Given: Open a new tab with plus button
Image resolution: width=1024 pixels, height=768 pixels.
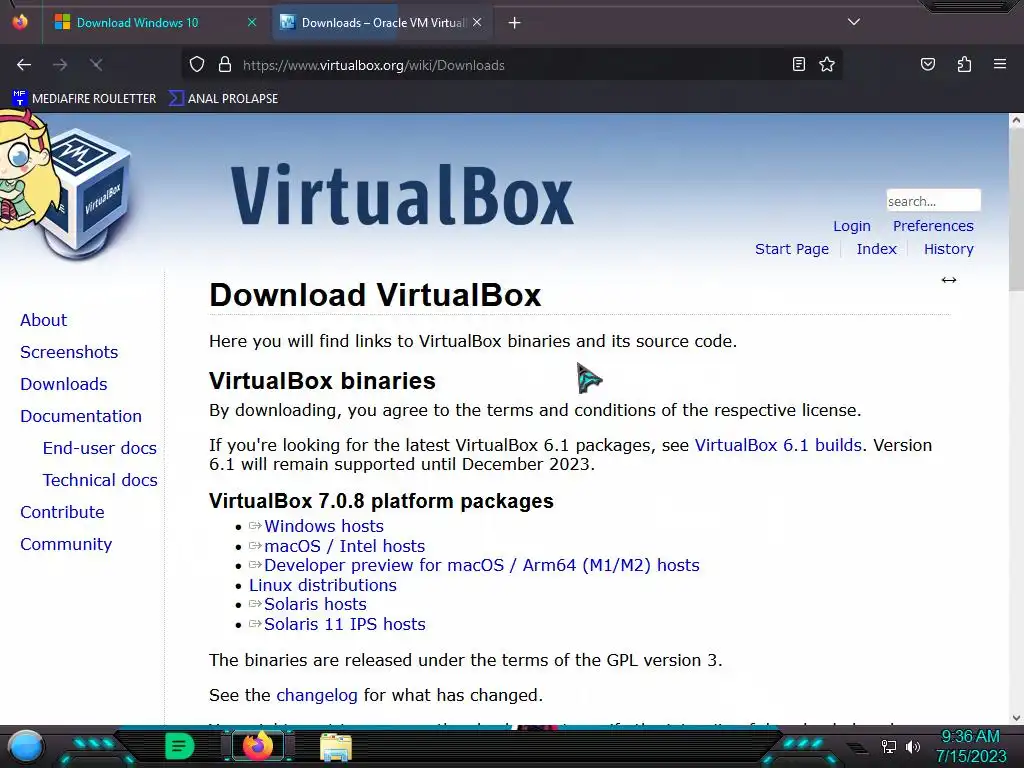Looking at the screenshot, I should click(514, 23).
